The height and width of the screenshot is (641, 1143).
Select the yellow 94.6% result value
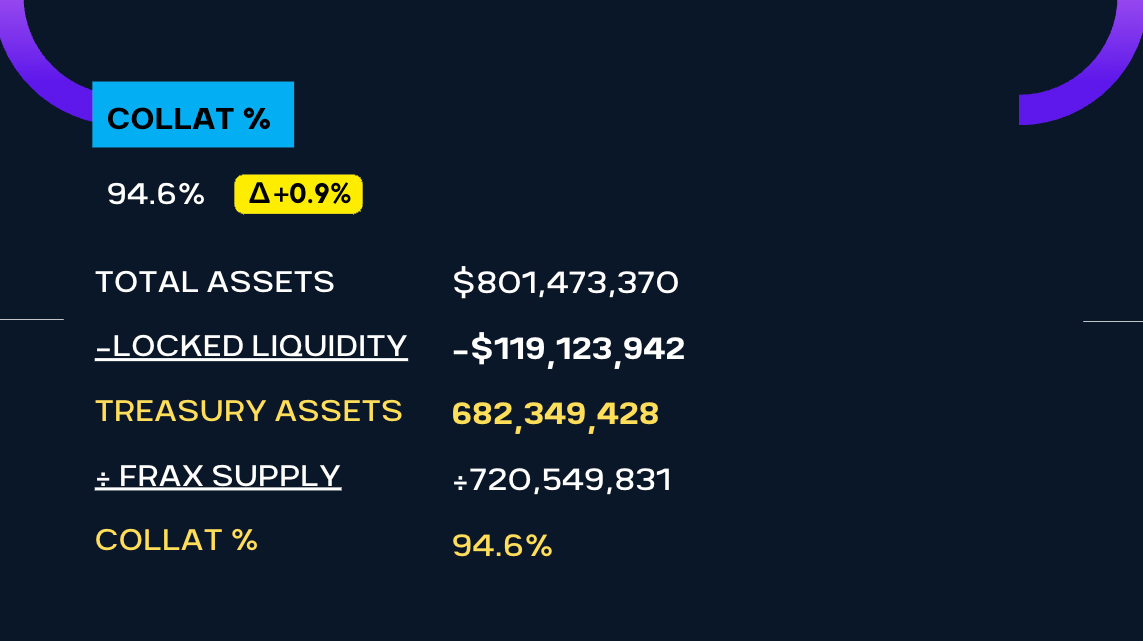click(502, 546)
